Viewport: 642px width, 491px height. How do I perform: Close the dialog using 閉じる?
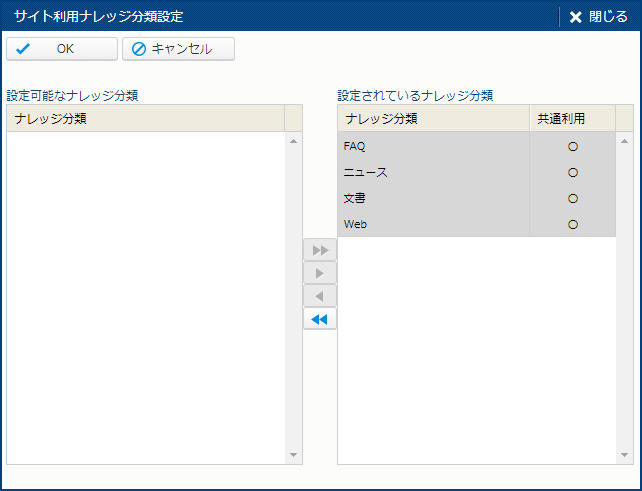tap(598, 17)
